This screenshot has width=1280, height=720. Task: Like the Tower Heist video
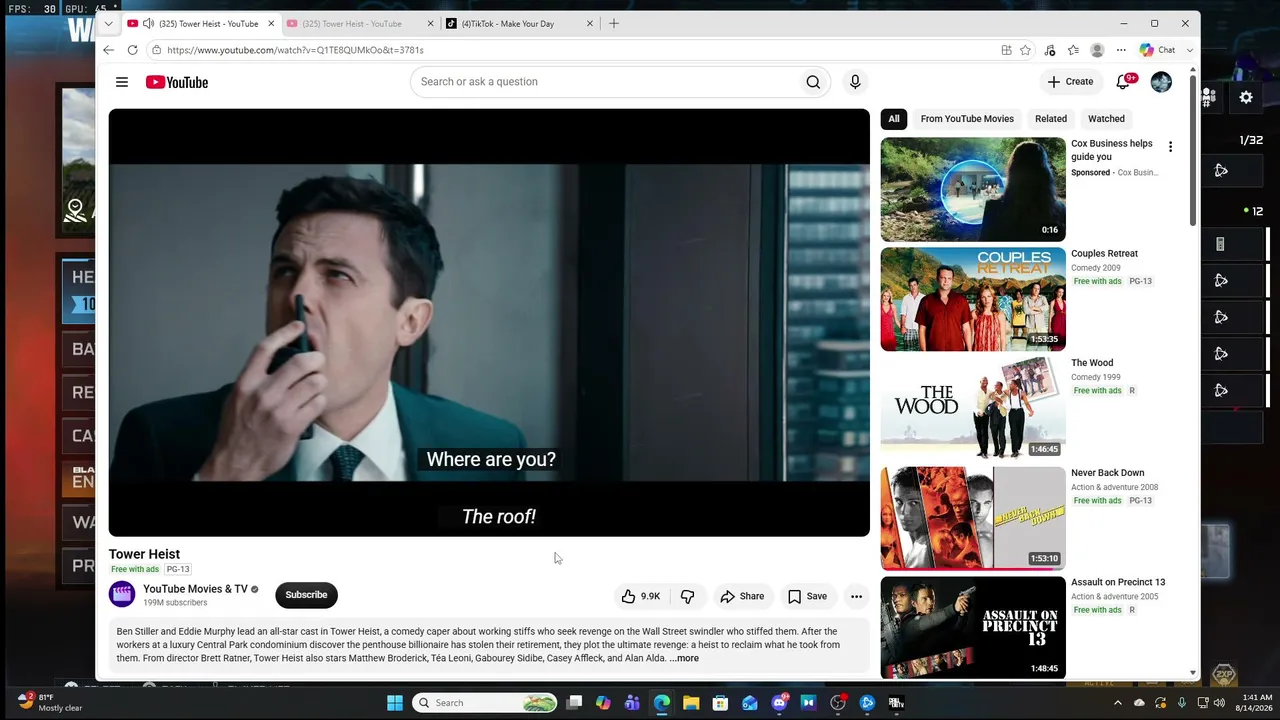[x=640, y=596]
